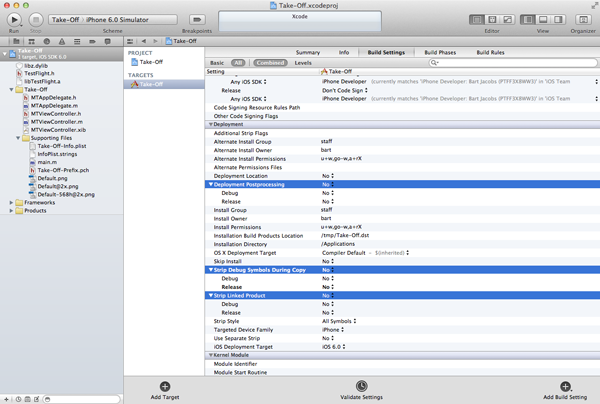600x404 pixels.
Task: Collapse Strip Debug Symbols During Copy
Action: tap(210, 270)
